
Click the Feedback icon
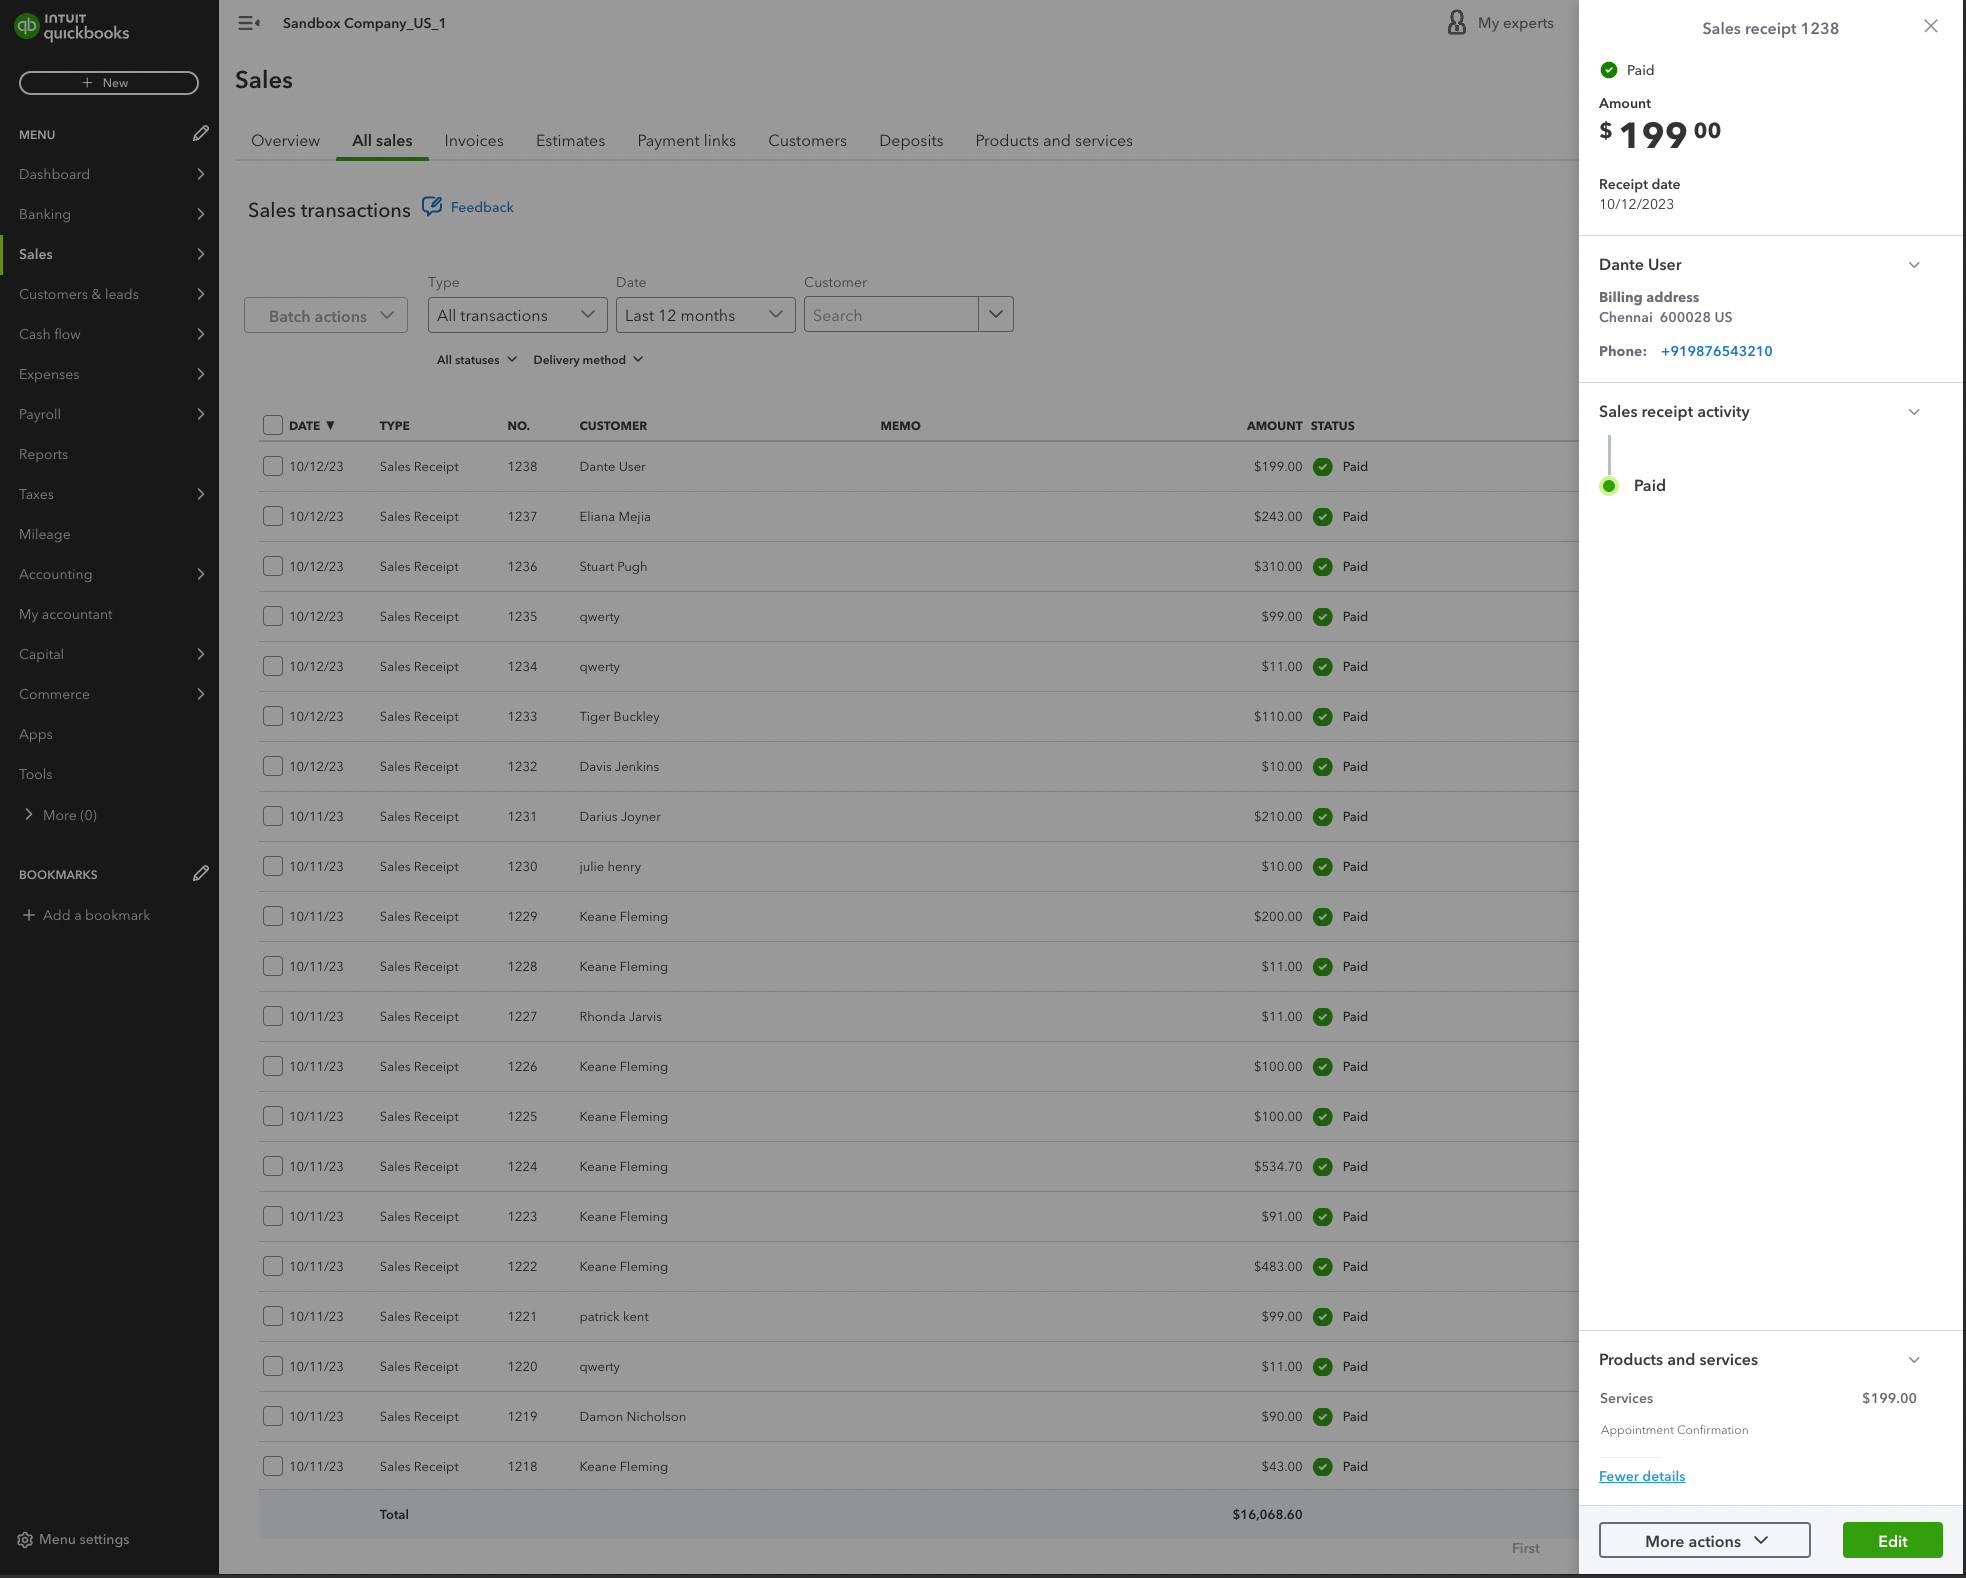[432, 206]
